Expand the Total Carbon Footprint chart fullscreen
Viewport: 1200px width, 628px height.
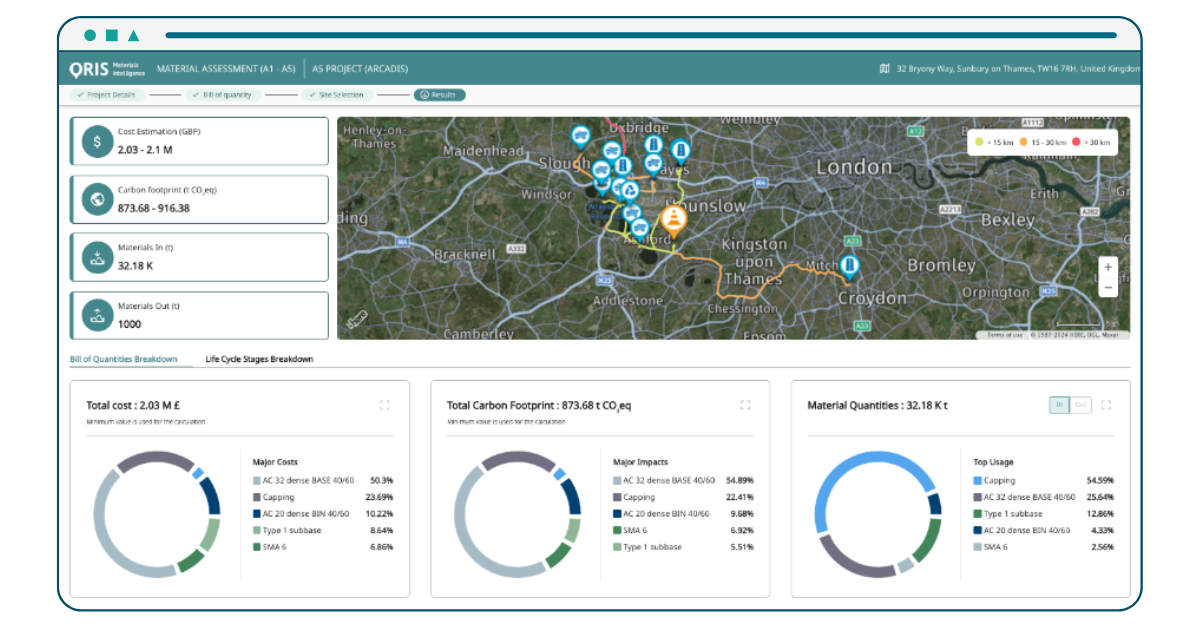coord(745,405)
